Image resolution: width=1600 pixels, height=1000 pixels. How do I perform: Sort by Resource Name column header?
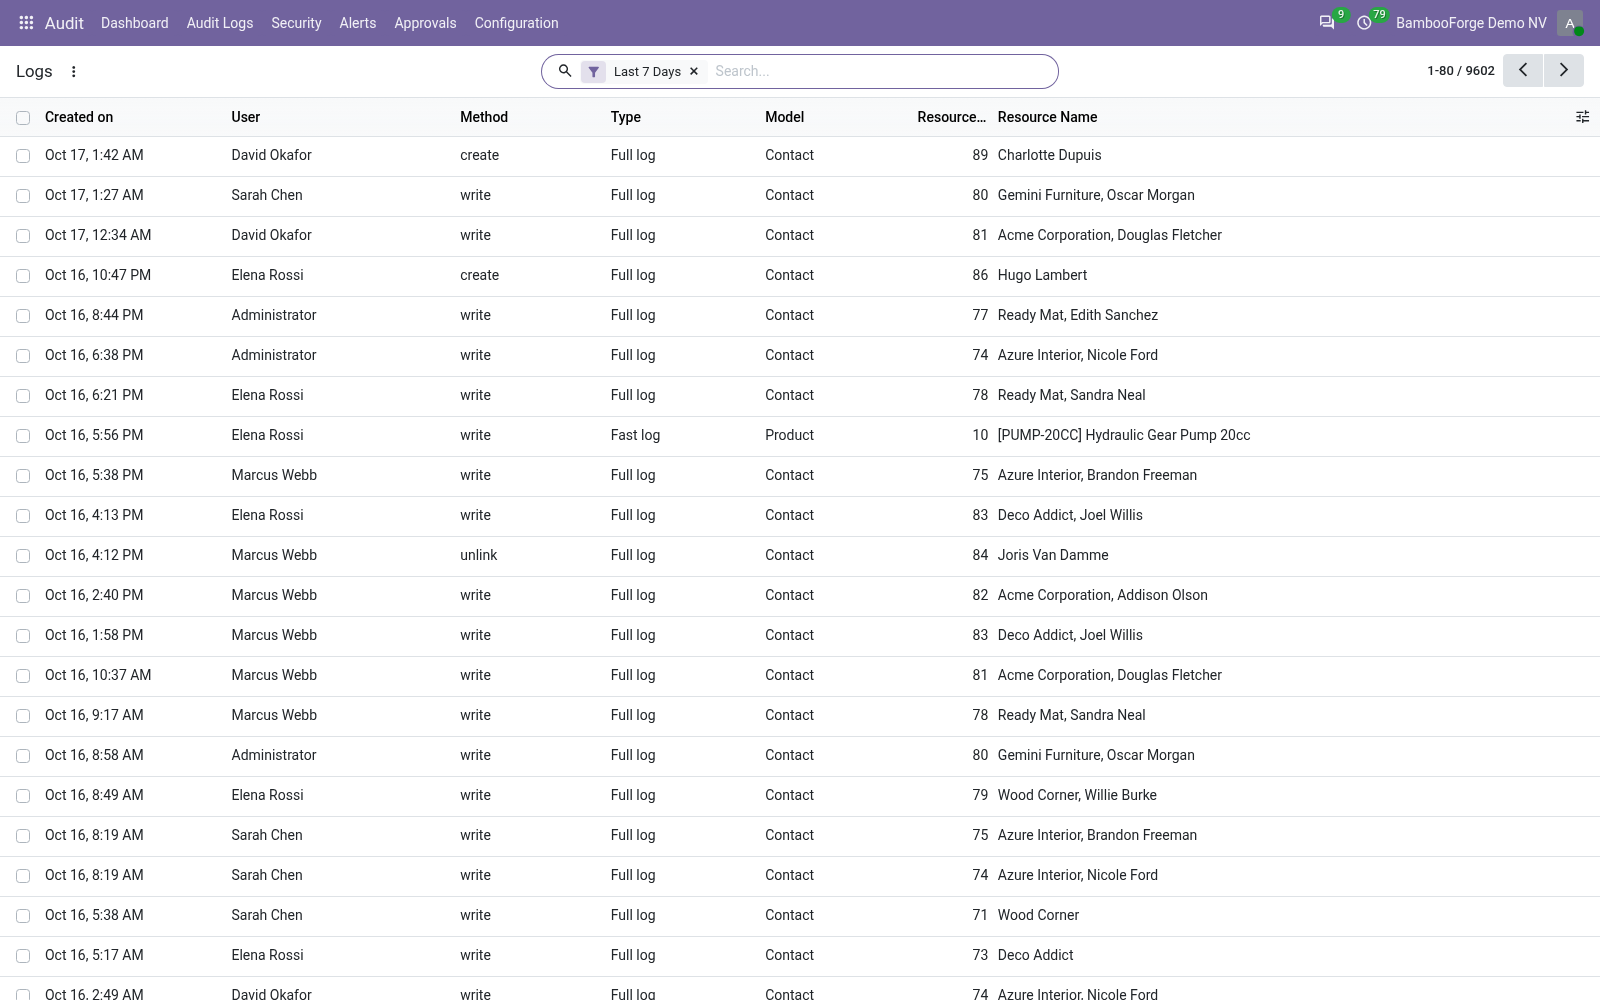[x=1047, y=117]
